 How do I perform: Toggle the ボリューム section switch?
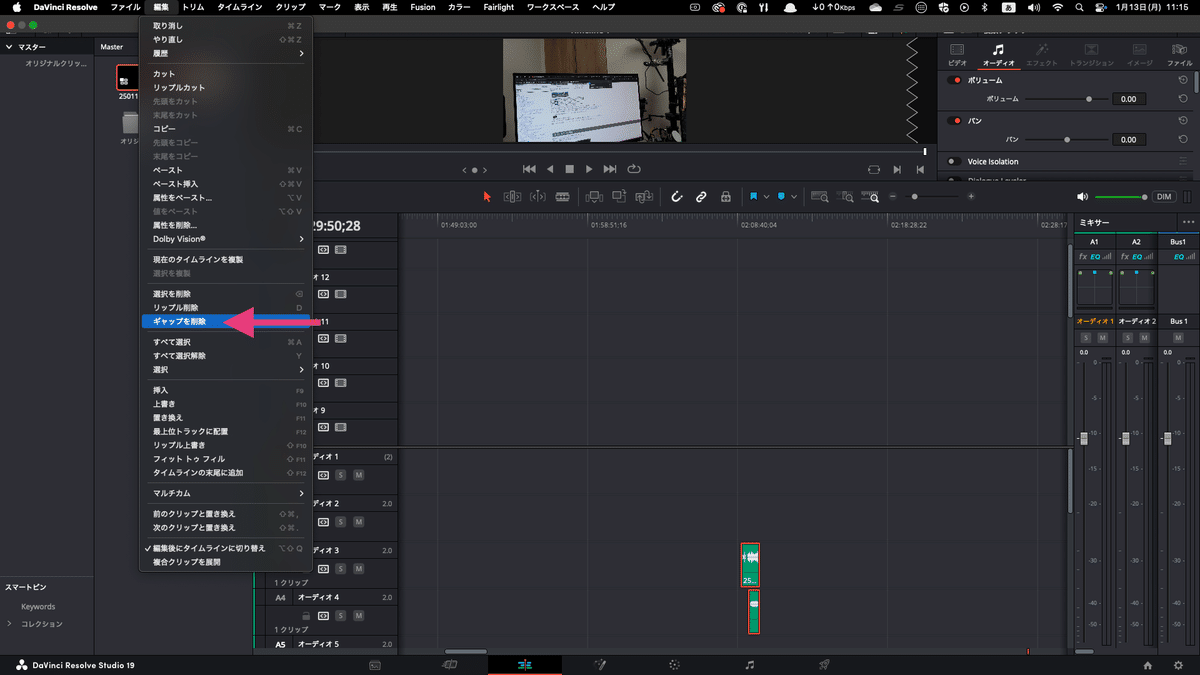[955, 80]
